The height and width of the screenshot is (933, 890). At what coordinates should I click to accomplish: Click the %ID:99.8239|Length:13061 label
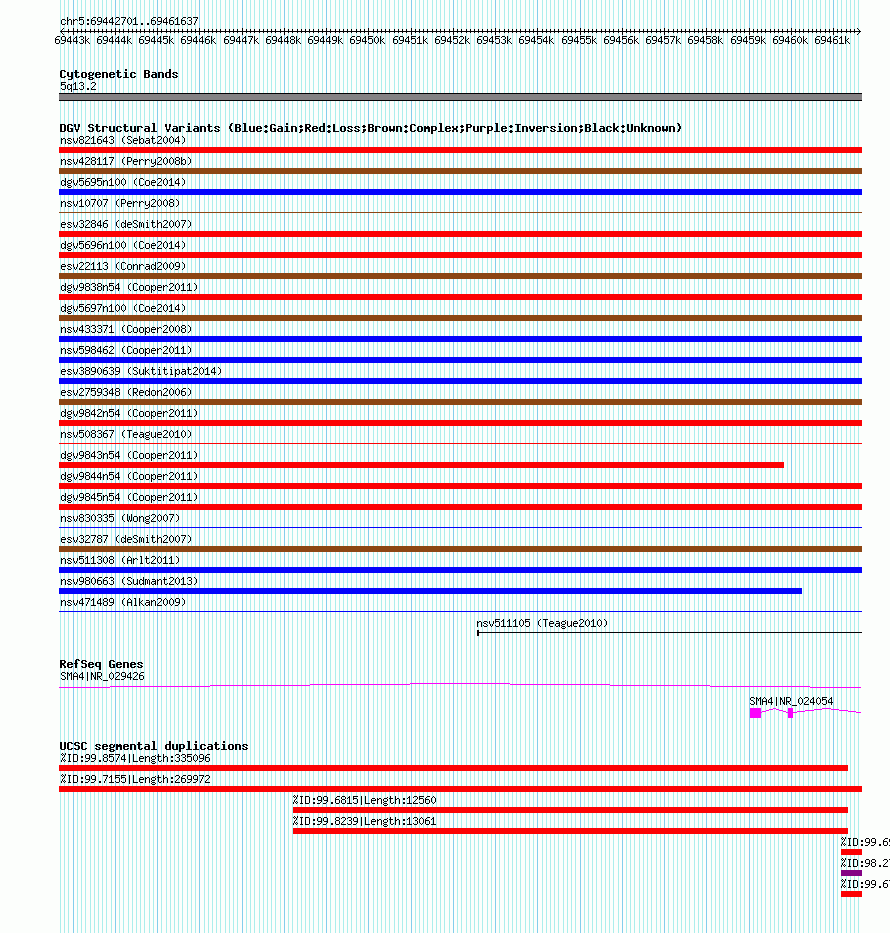(x=364, y=822)
